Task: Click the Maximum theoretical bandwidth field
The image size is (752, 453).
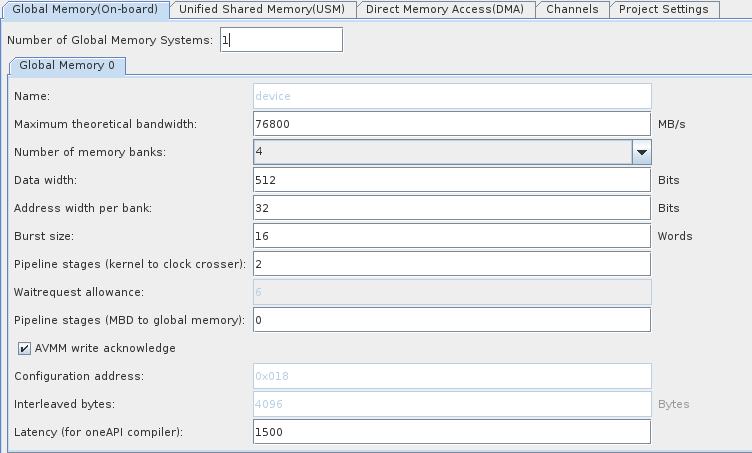Action: point(452,124)
